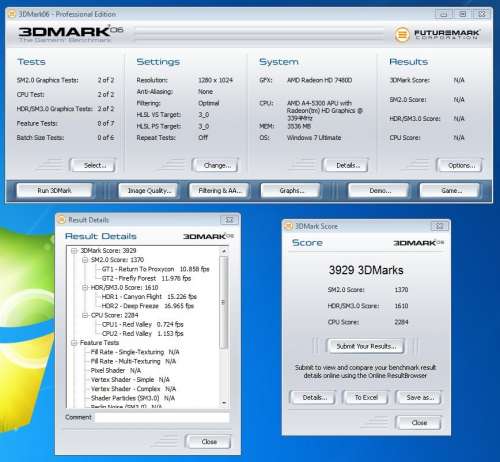Click Change under Settings
Image resolution: width=500 pixels, height=462 pixels.
click(x=216, y=165)
